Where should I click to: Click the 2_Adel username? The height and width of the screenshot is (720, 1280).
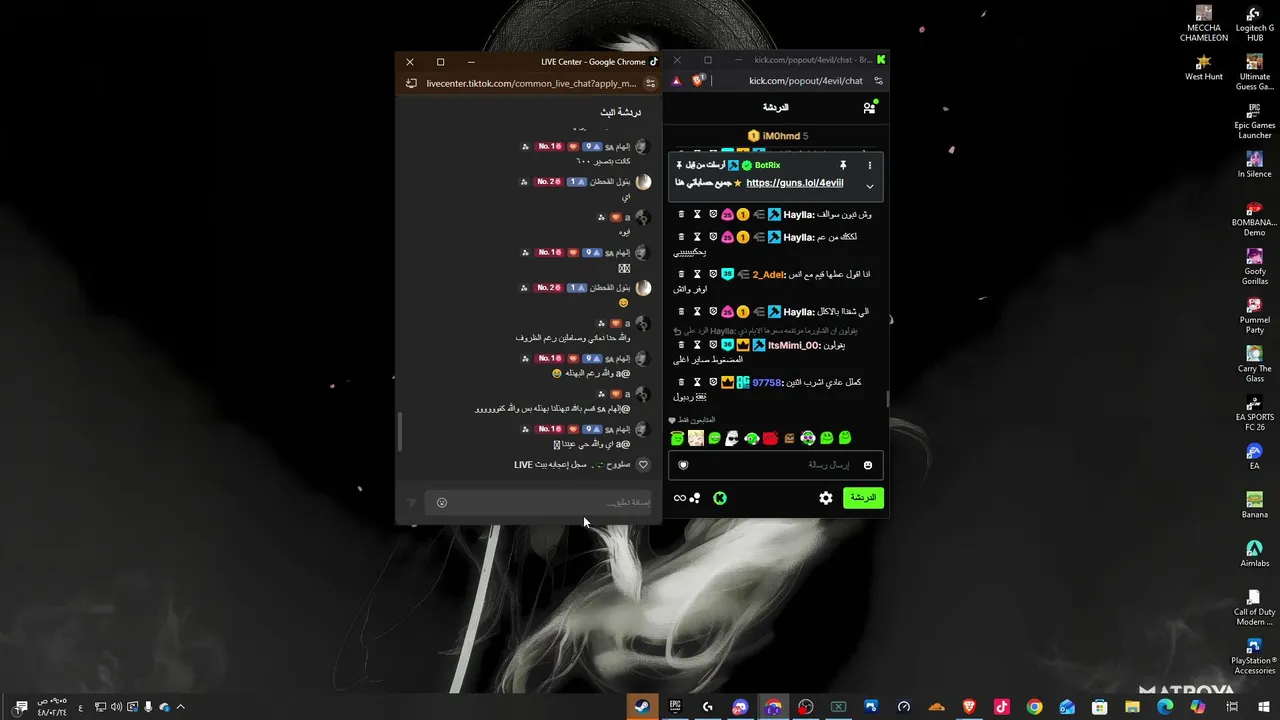tap(769, 274)
